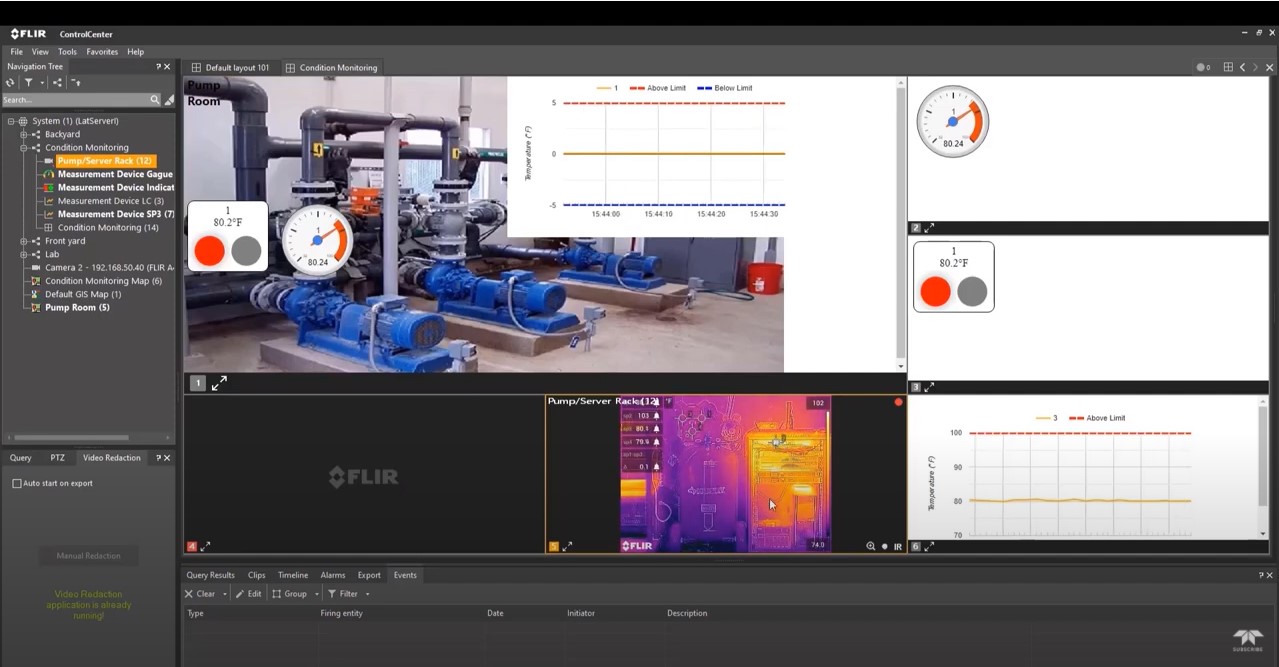Open the Help menu
Image resolution: width=1279 pixels, height=667 pixels.
136,52
